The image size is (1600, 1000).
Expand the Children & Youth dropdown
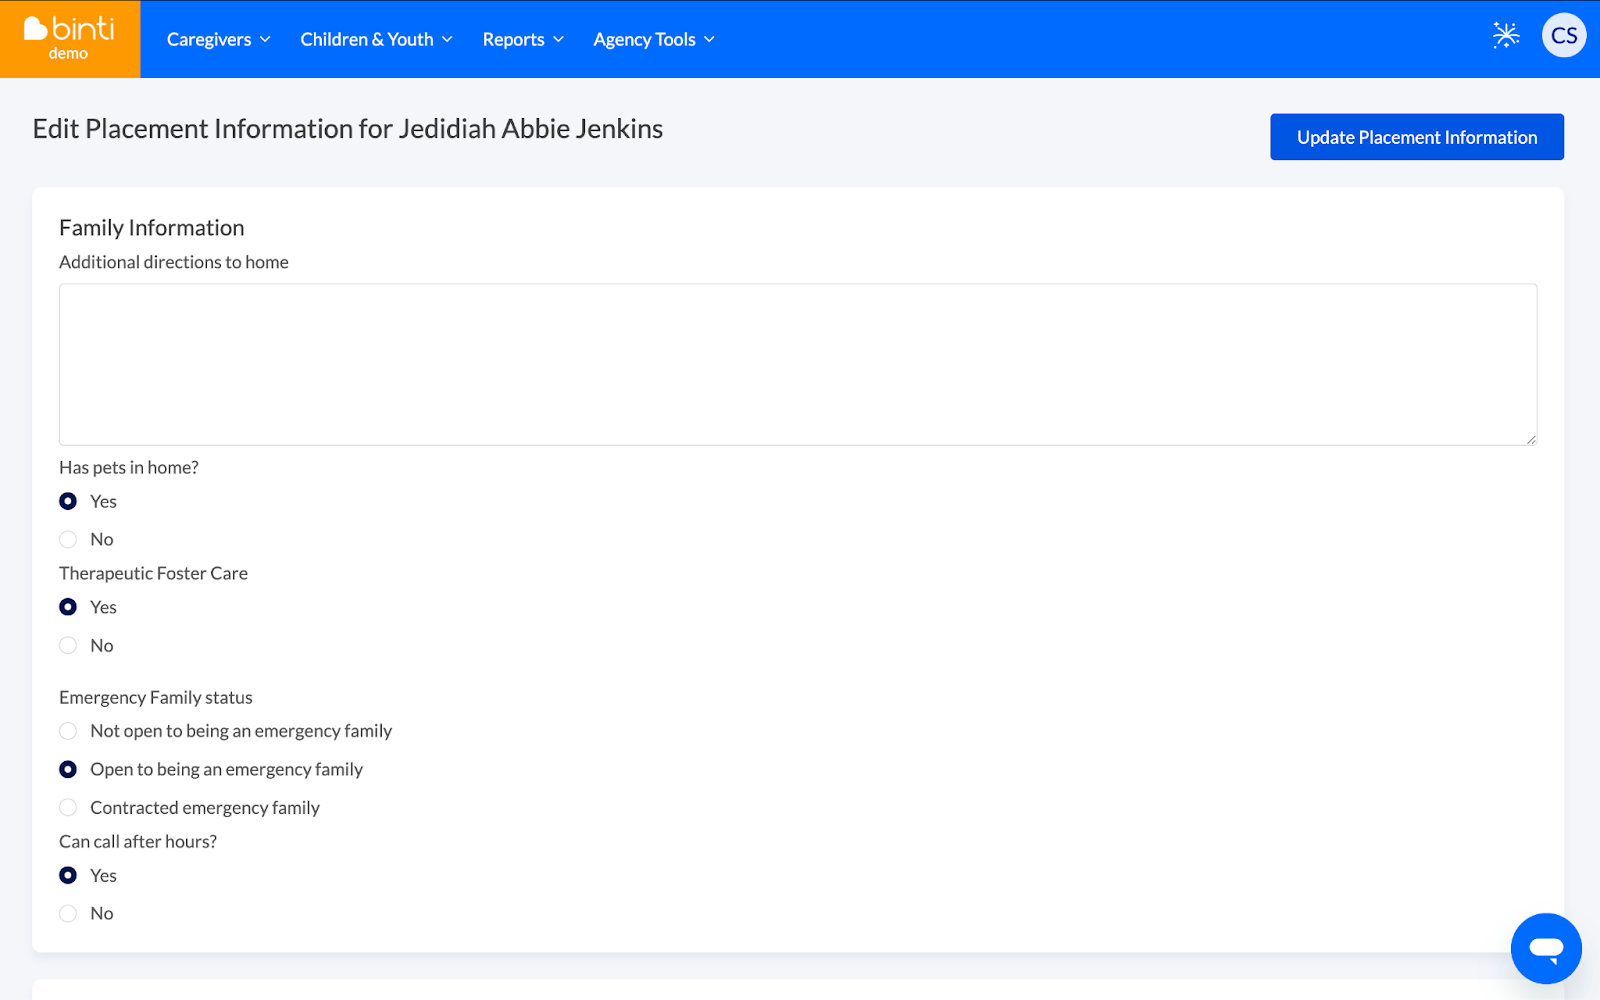pyautogui.click(x=376, y=39)
